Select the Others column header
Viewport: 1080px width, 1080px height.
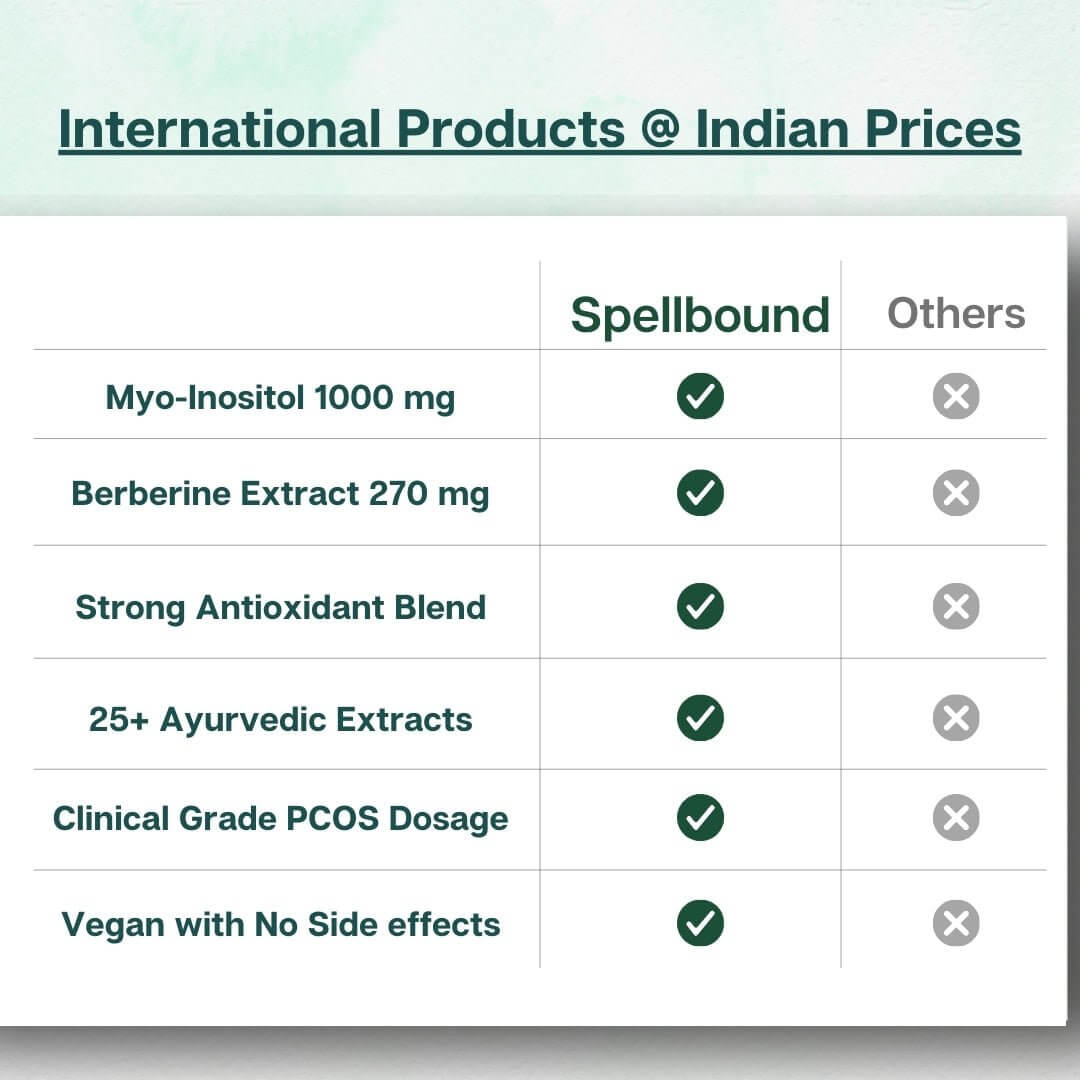tap(956, 313)
